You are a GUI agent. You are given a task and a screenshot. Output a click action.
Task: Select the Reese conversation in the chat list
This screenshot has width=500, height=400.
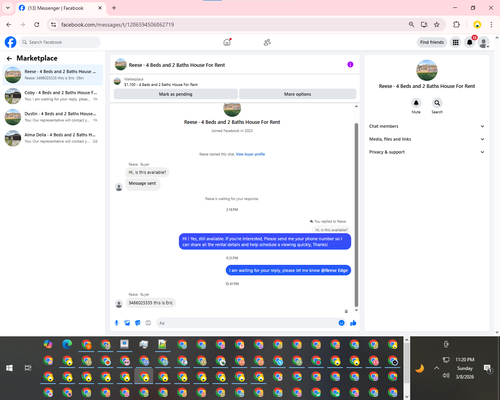pyautogui.click(x=53, y=75)
